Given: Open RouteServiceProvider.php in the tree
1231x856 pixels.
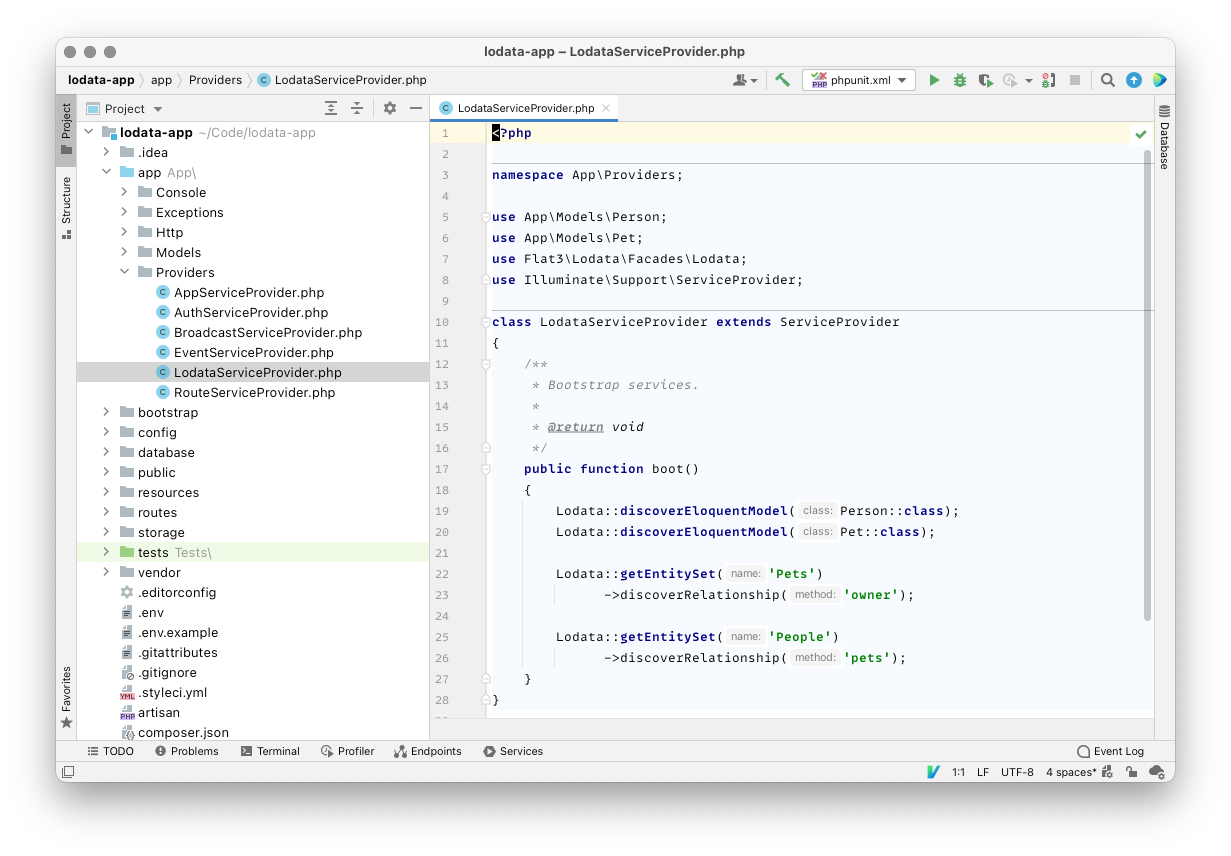Looking at the screenshot, I should click(x=254, y=392).
